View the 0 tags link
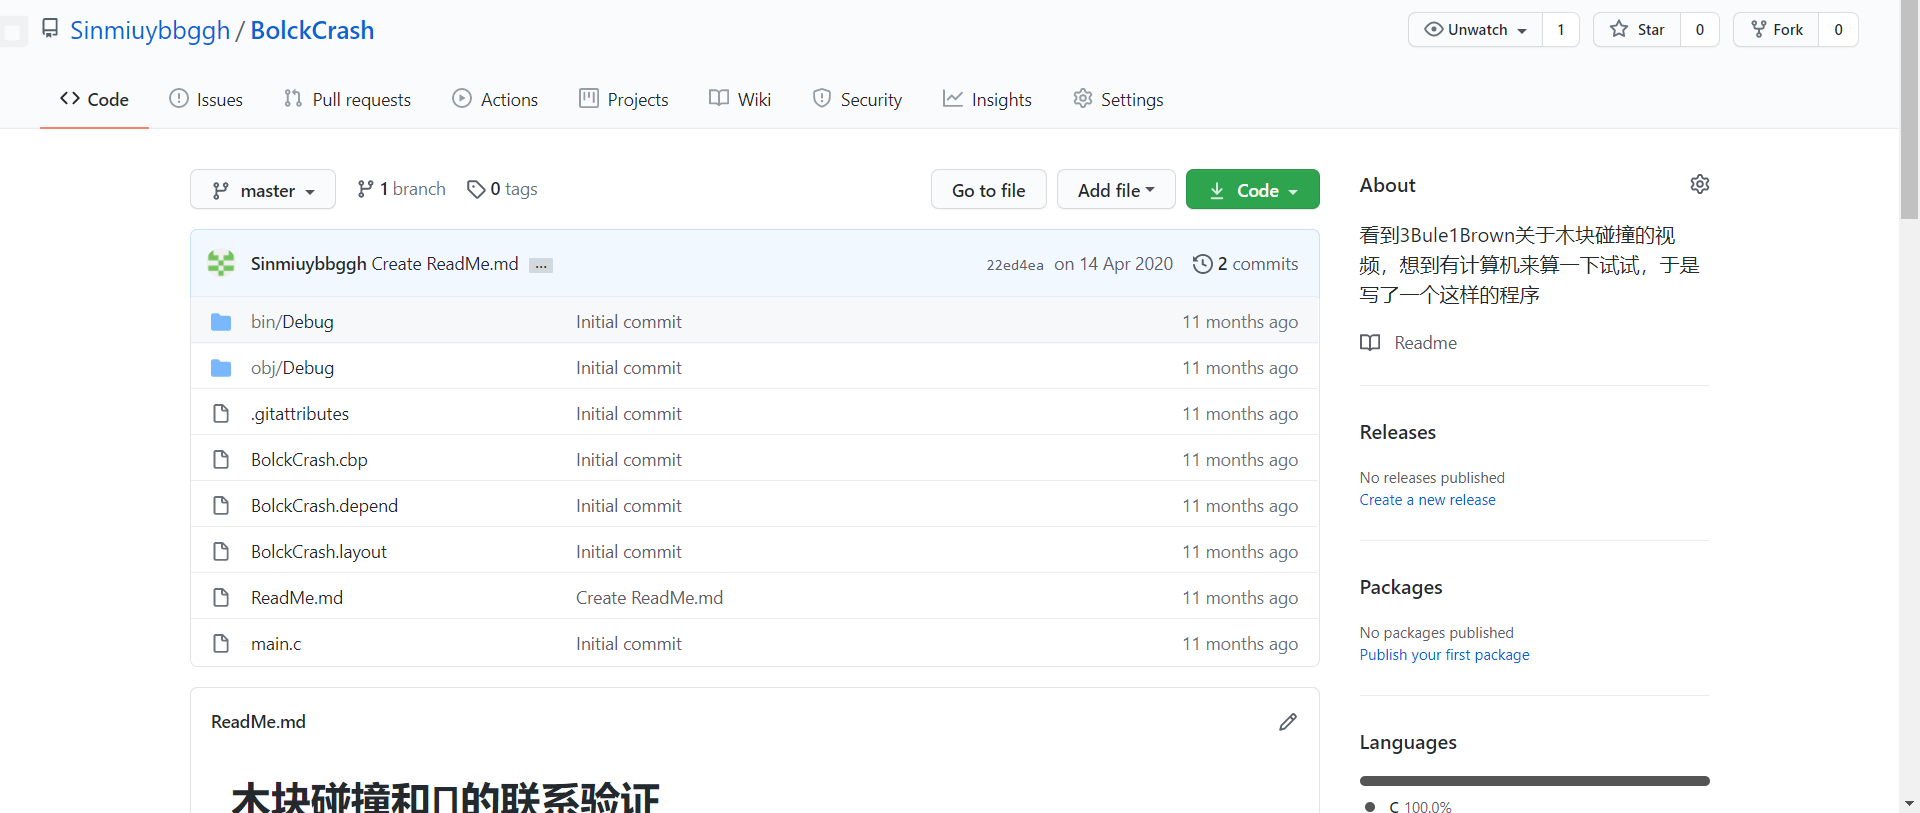This screenshot has height=813, width=1920. [502, 189]
